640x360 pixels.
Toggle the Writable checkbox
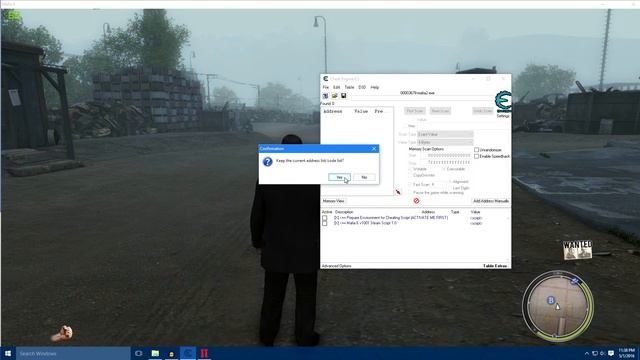coord(411,169)
